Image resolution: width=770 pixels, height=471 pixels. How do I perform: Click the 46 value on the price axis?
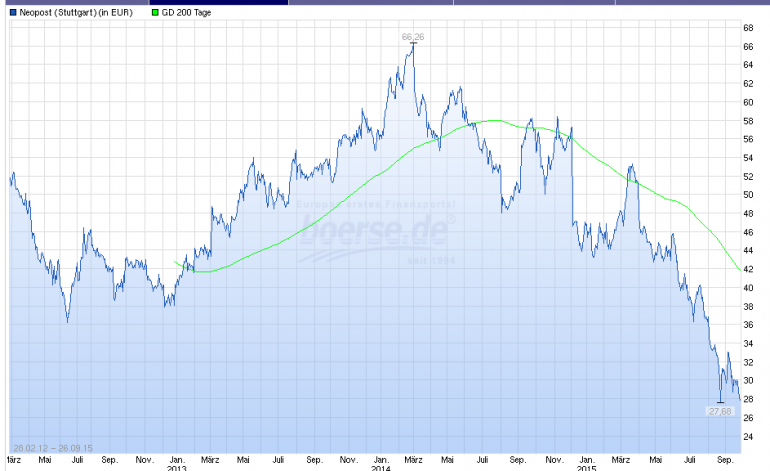point(748,232)
